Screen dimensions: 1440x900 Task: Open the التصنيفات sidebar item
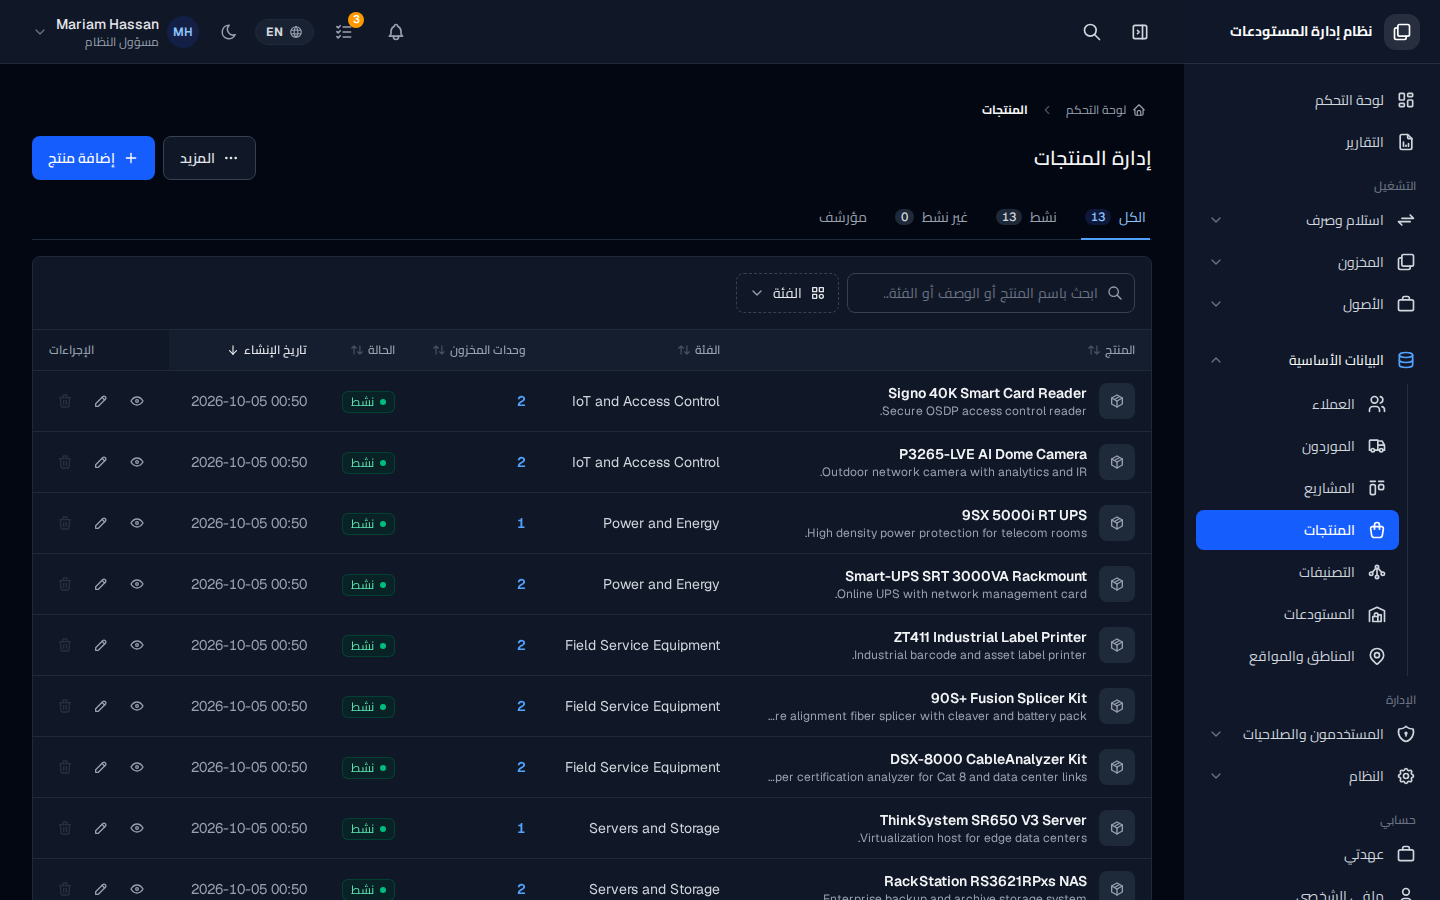click(1297, 572)
